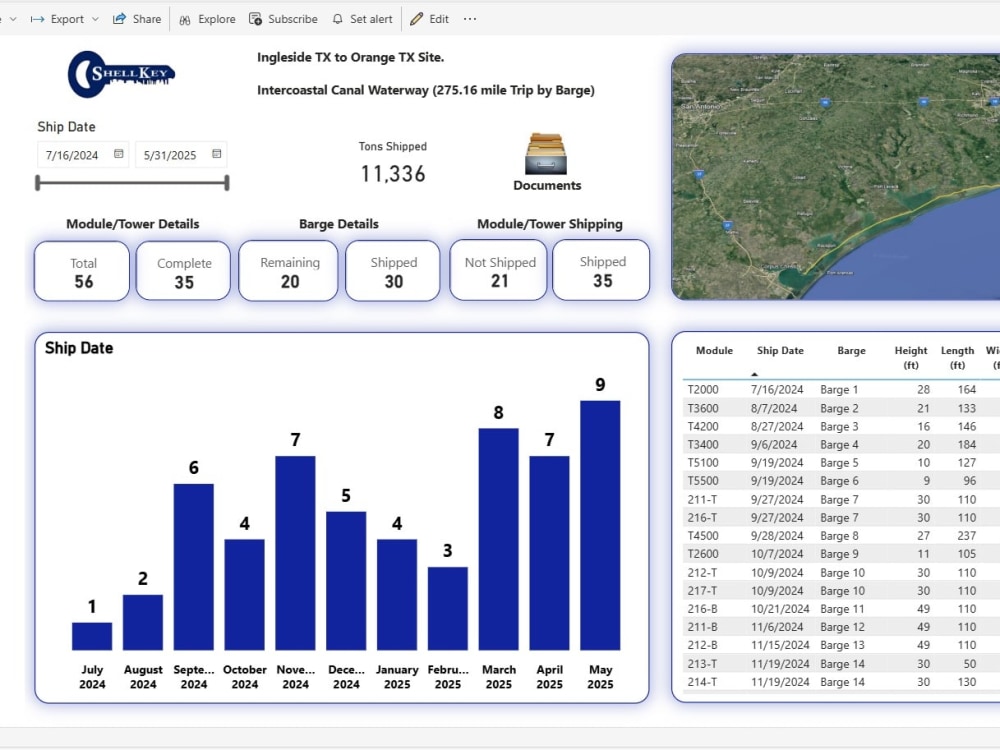
Task: Click the Shell Key logo
Action: point(121,75)
